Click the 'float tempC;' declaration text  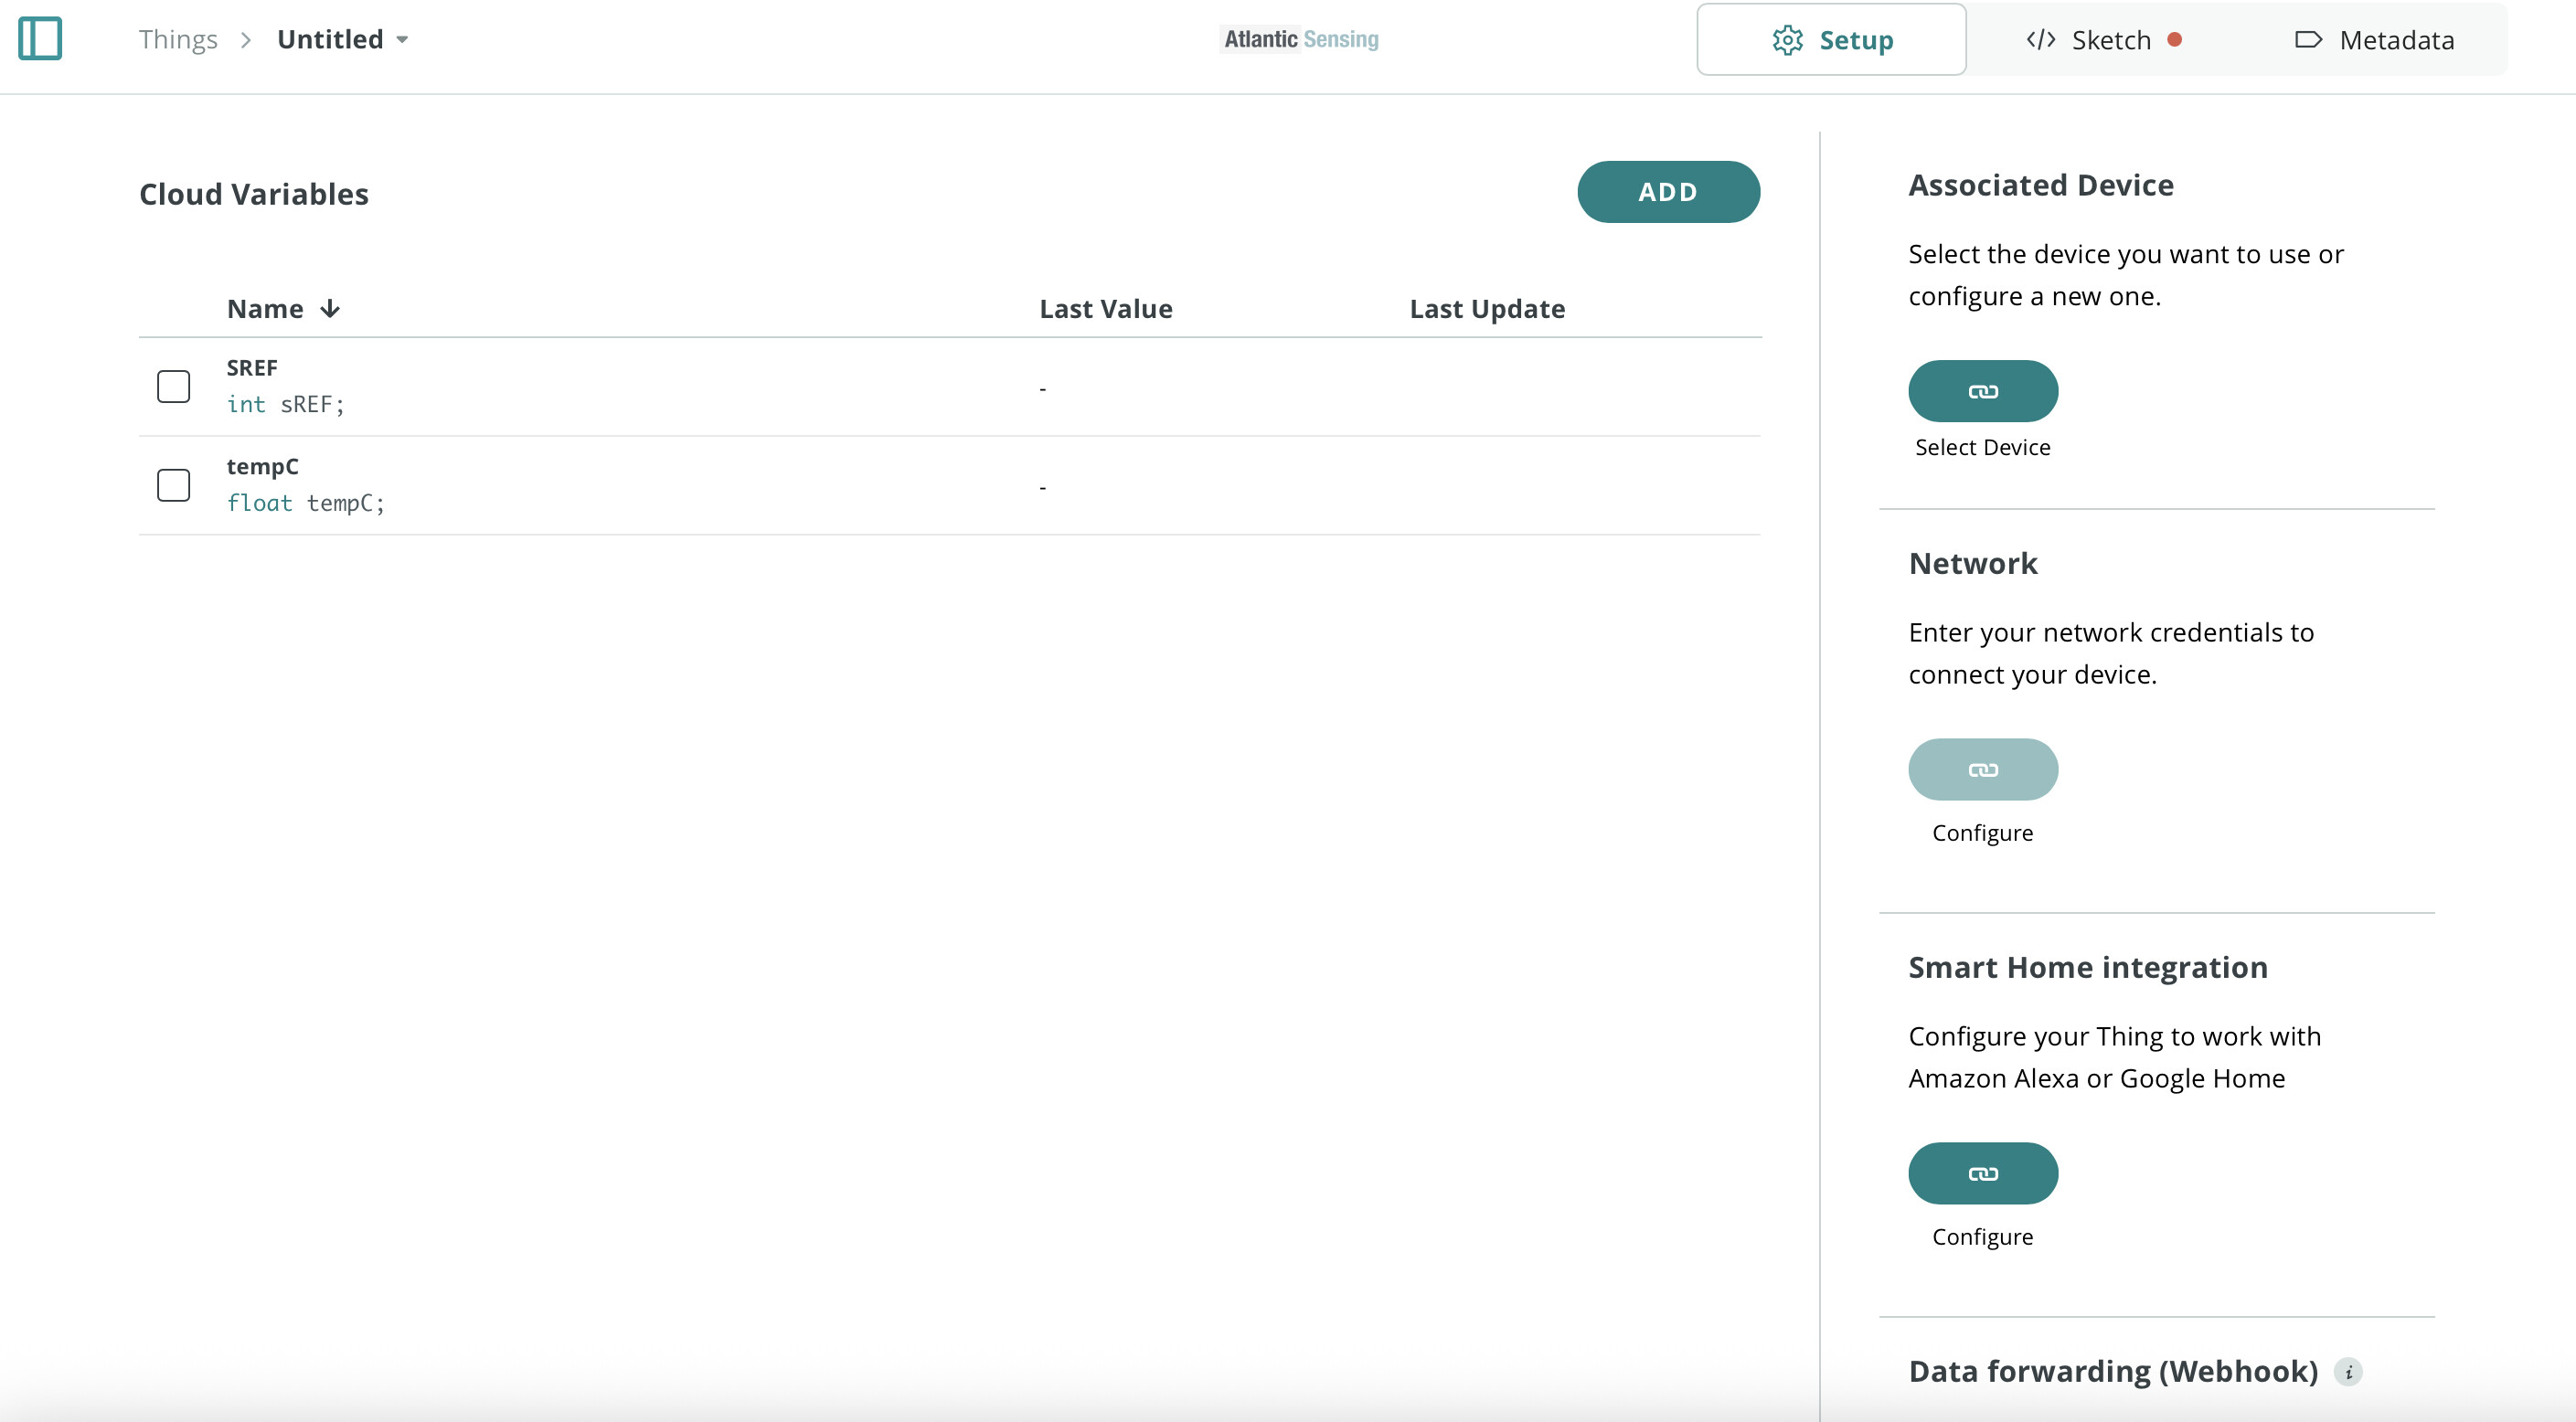(305, 503)
